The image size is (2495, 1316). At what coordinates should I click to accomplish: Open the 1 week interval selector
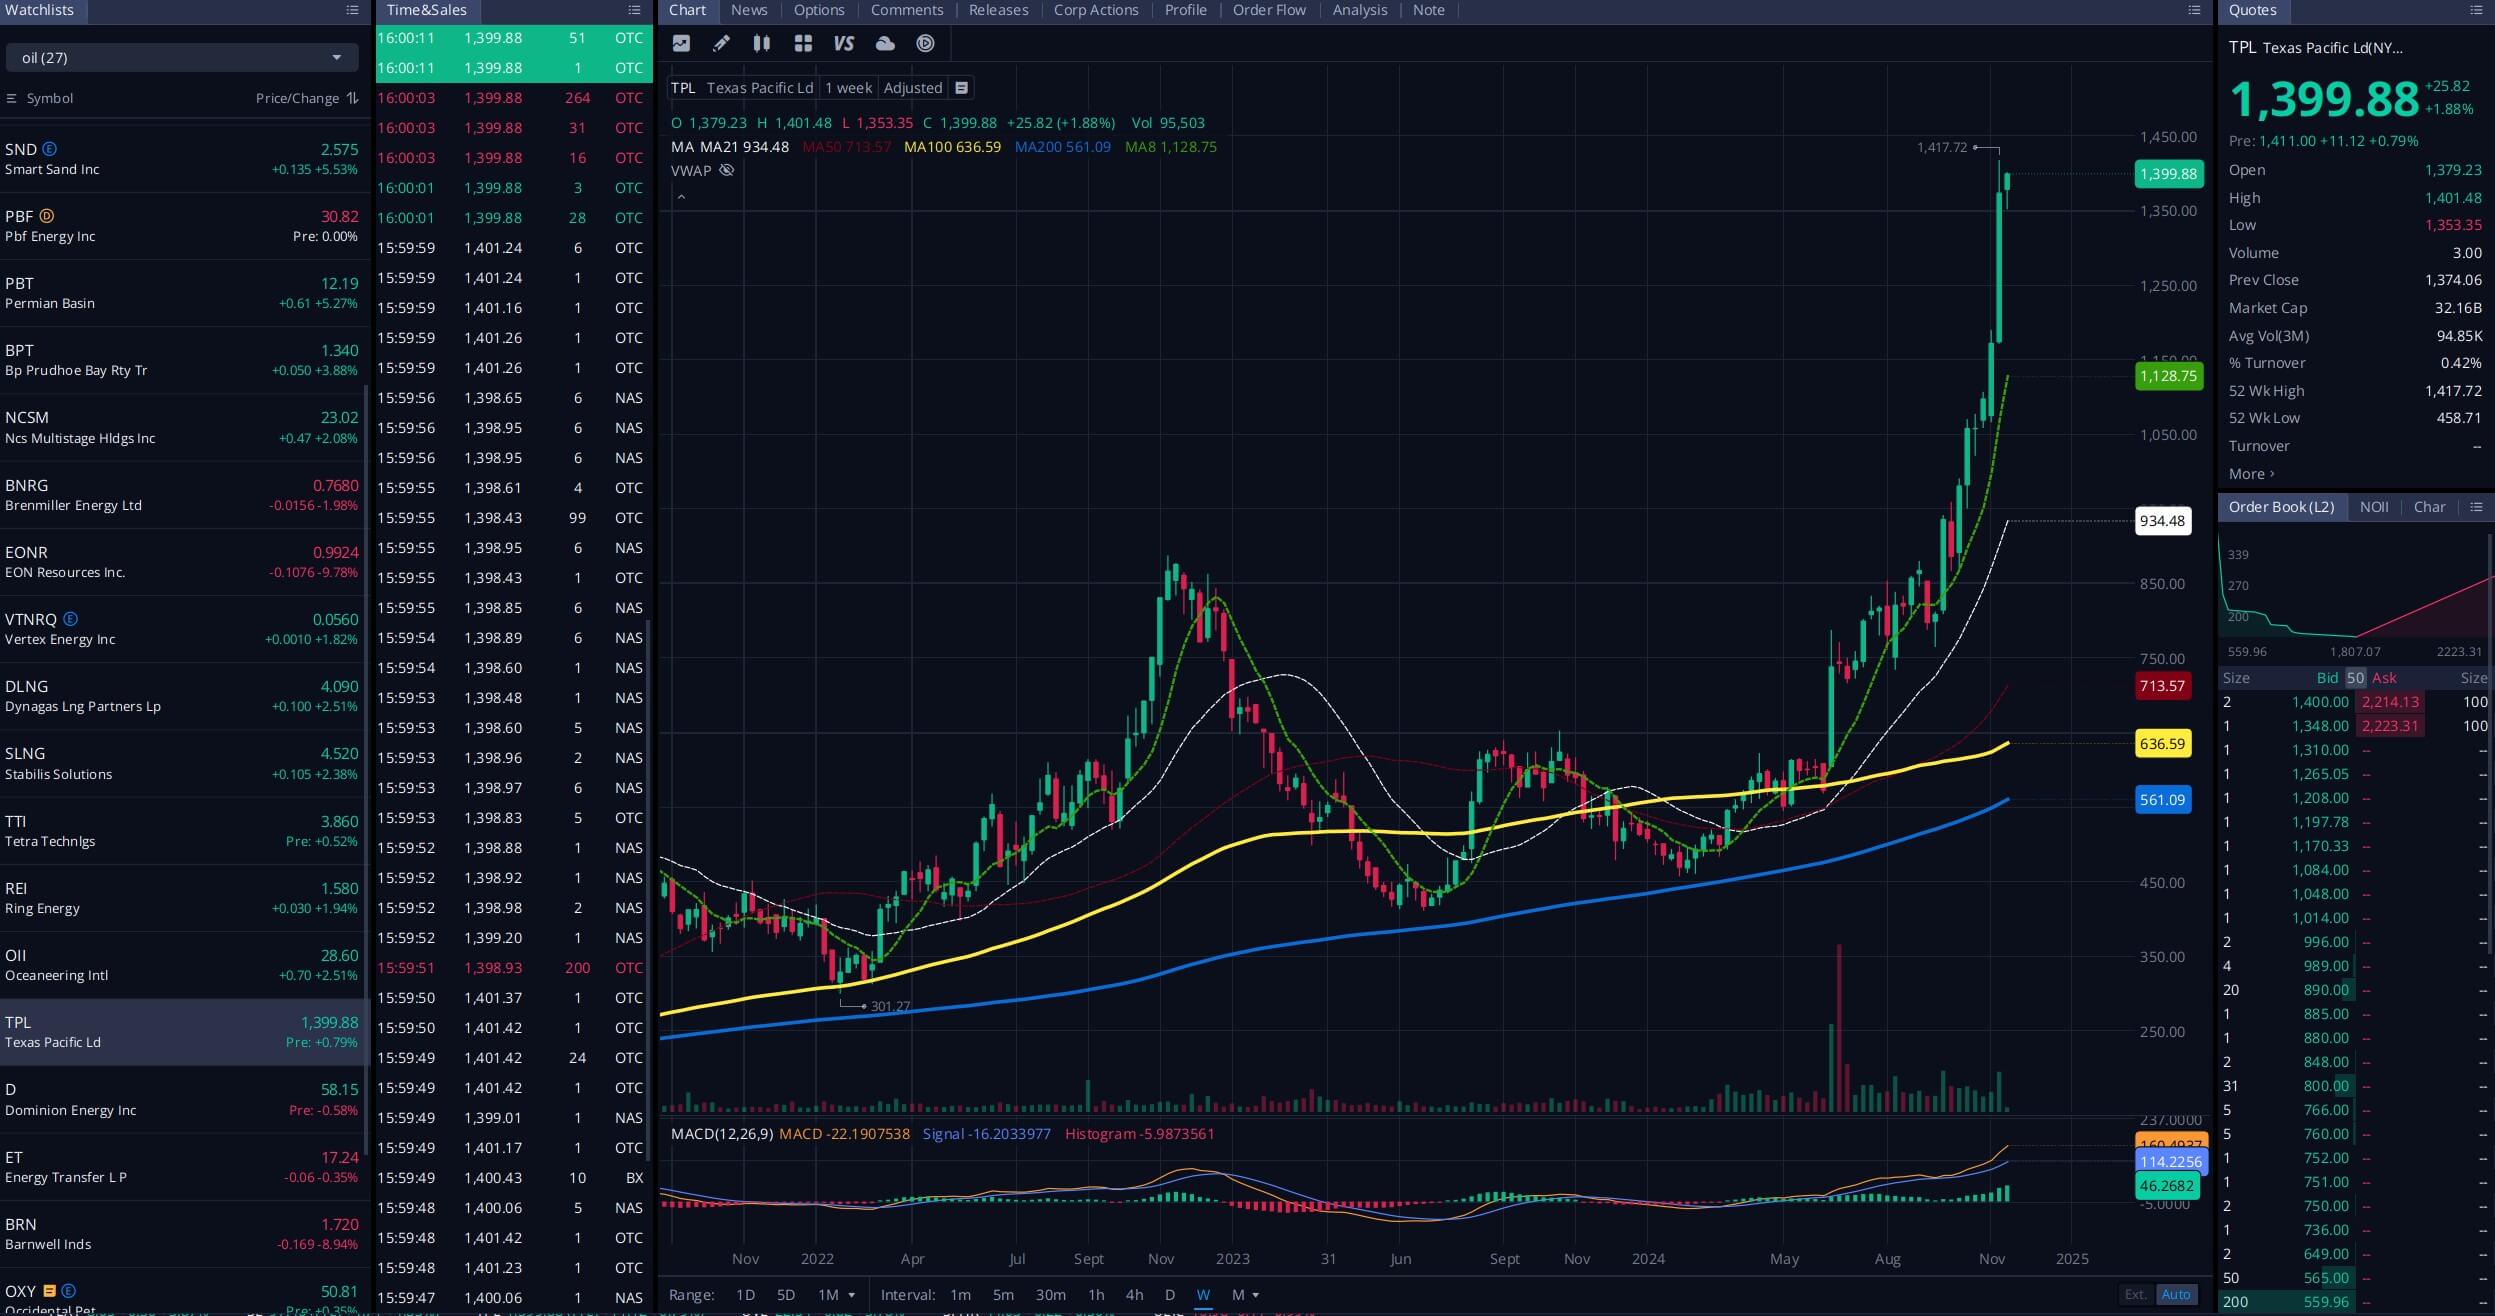click(x=848, y=88)
